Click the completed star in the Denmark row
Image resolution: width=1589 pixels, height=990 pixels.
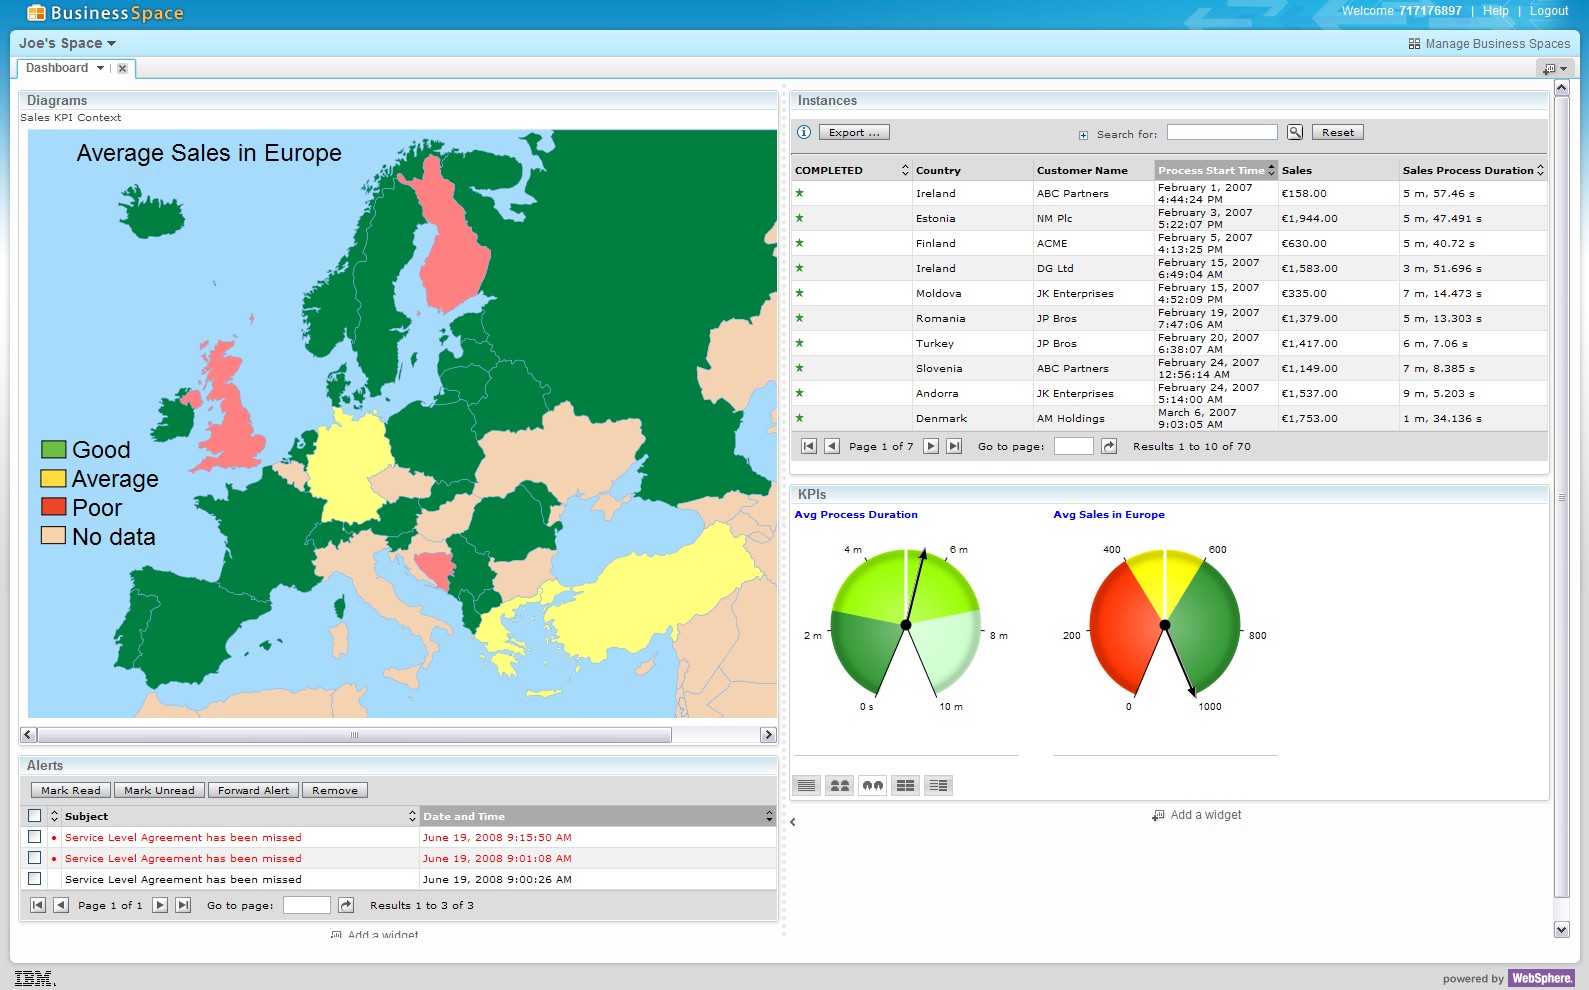800,418
